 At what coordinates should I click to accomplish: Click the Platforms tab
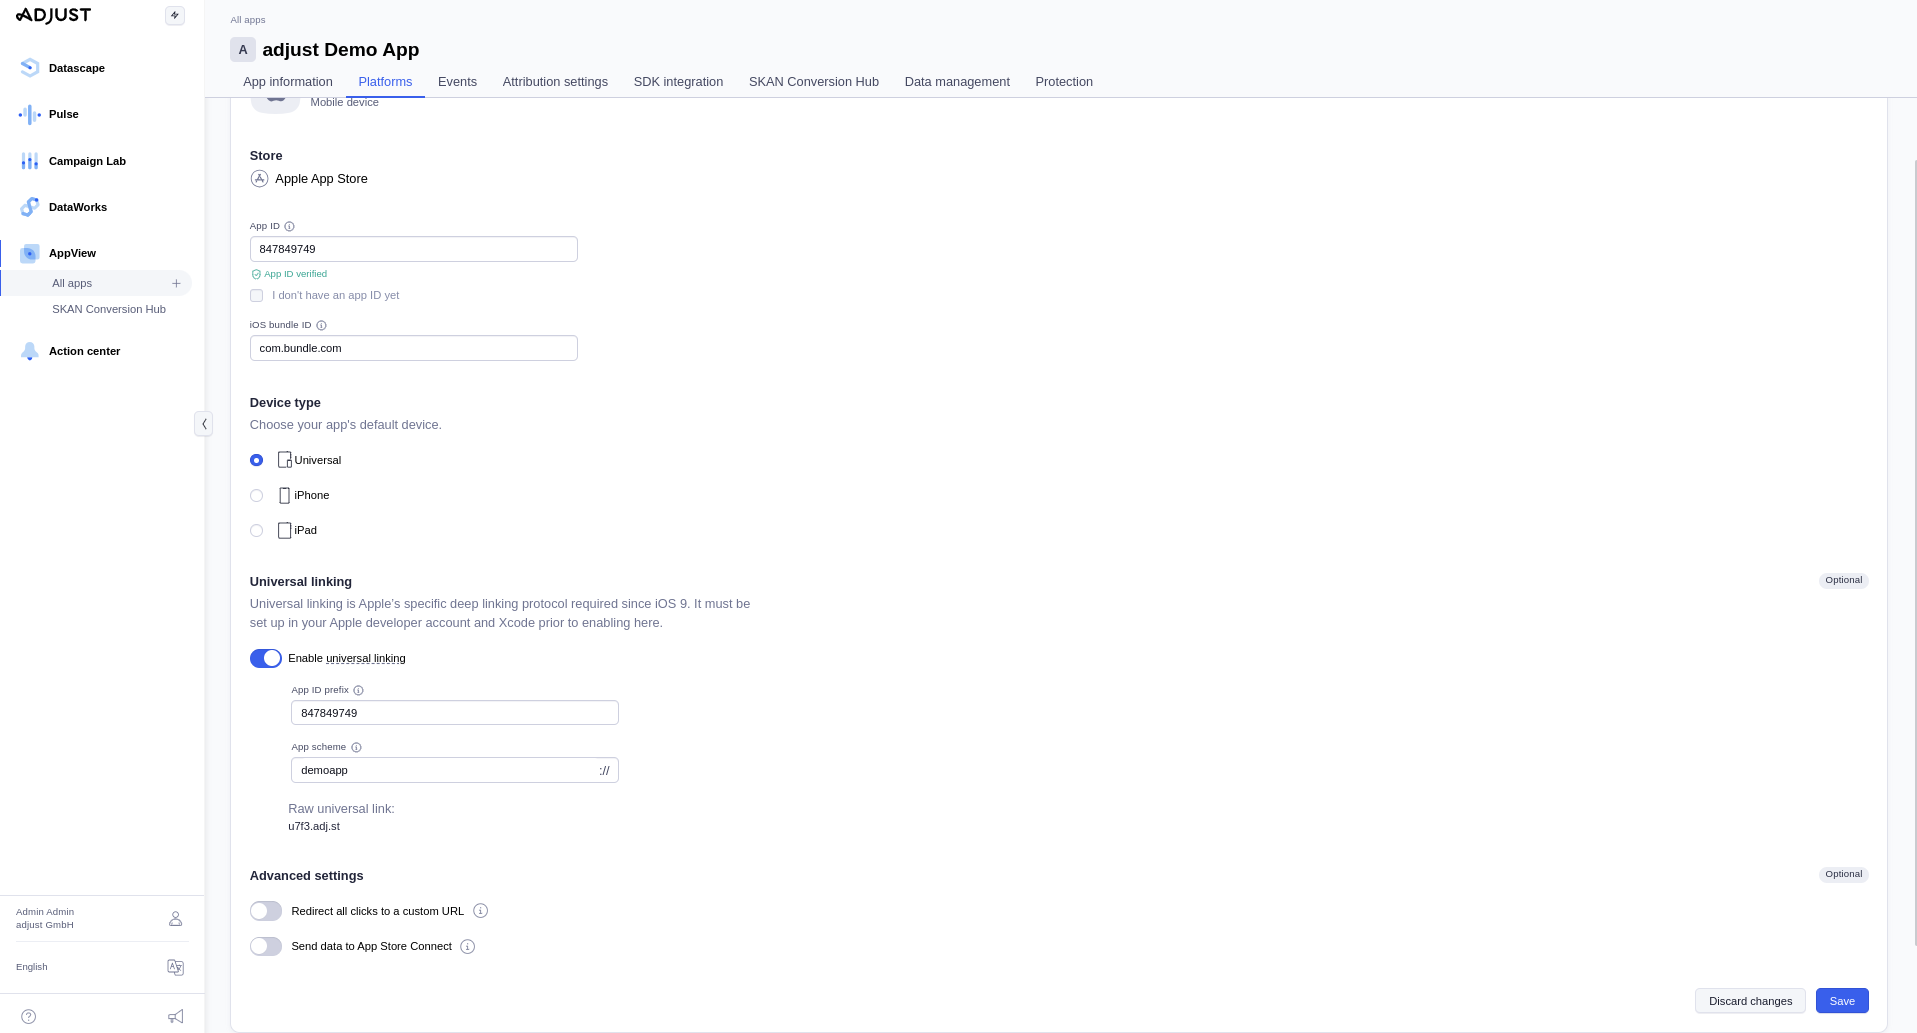coord(385,82)
